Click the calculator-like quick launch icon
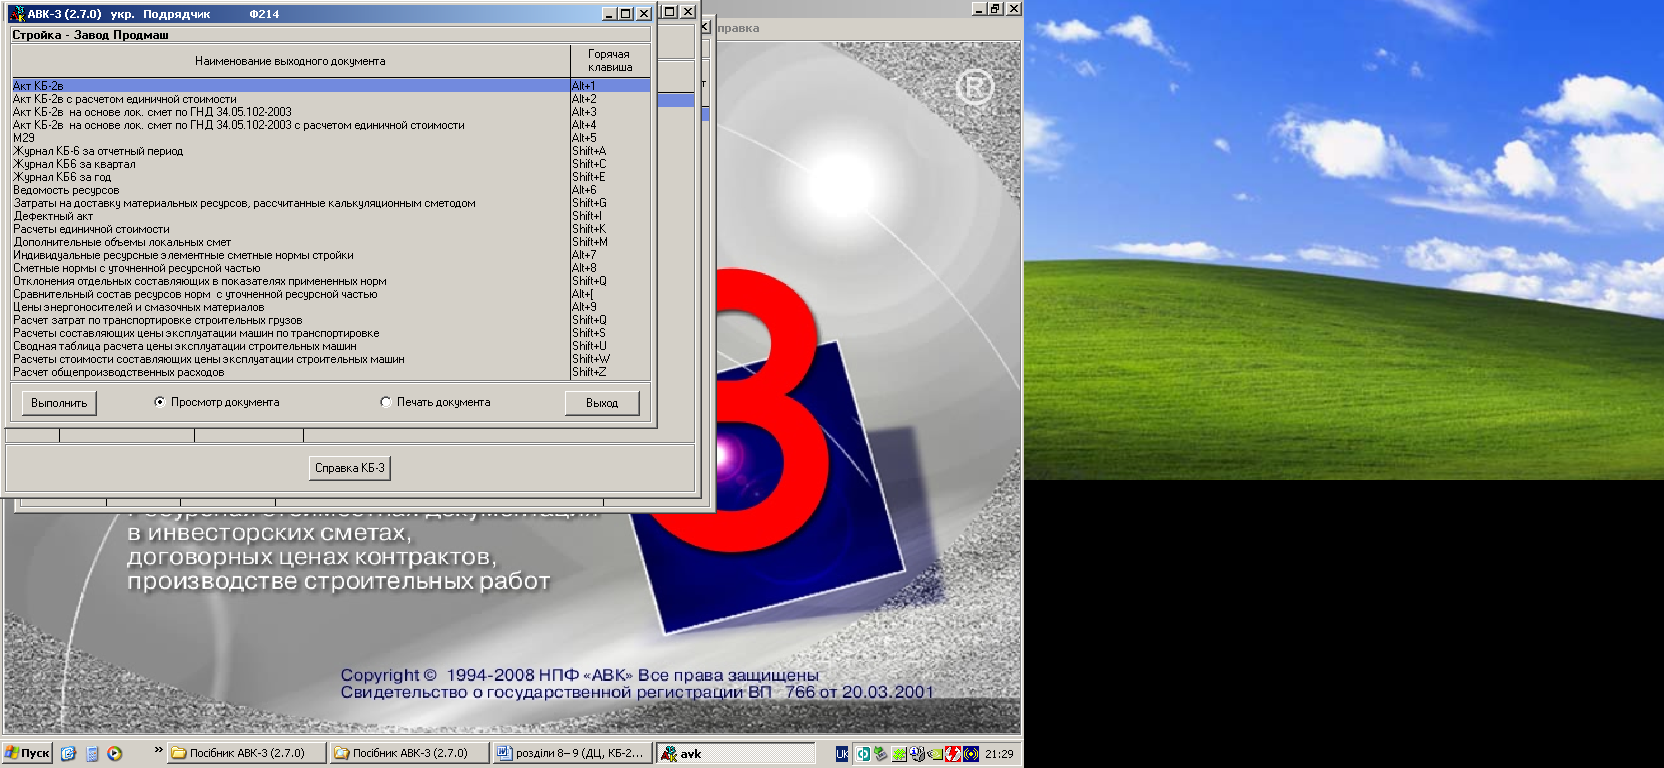 click(x=92, y=753)
